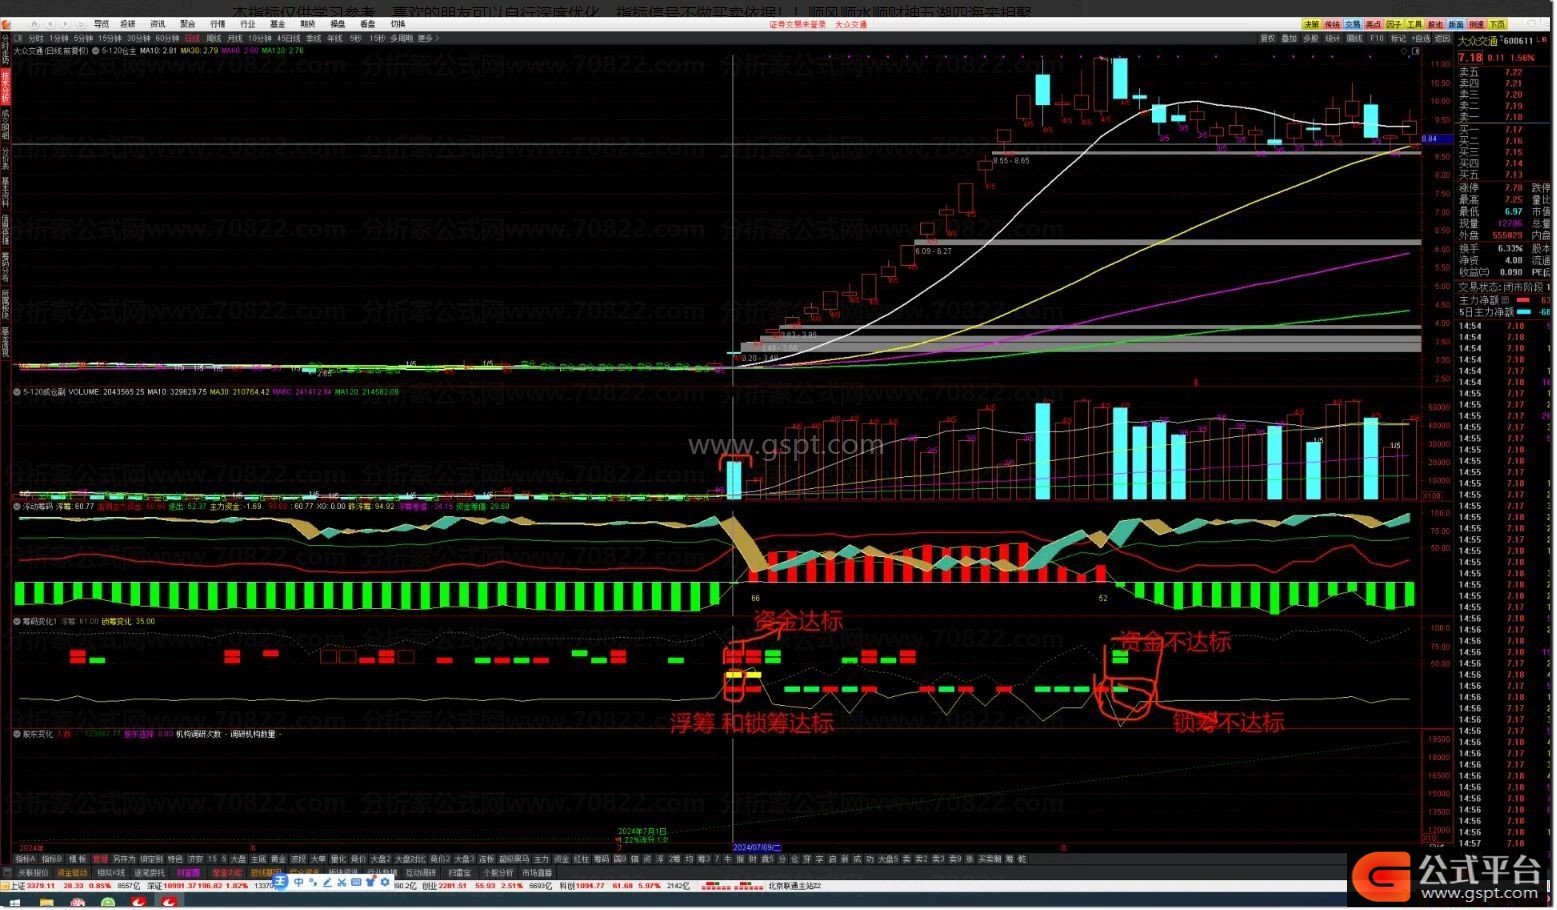This screenshot has height=910, width=1557.
Task: Click the 画线 drawing tool button
Action: (1355, 38)
